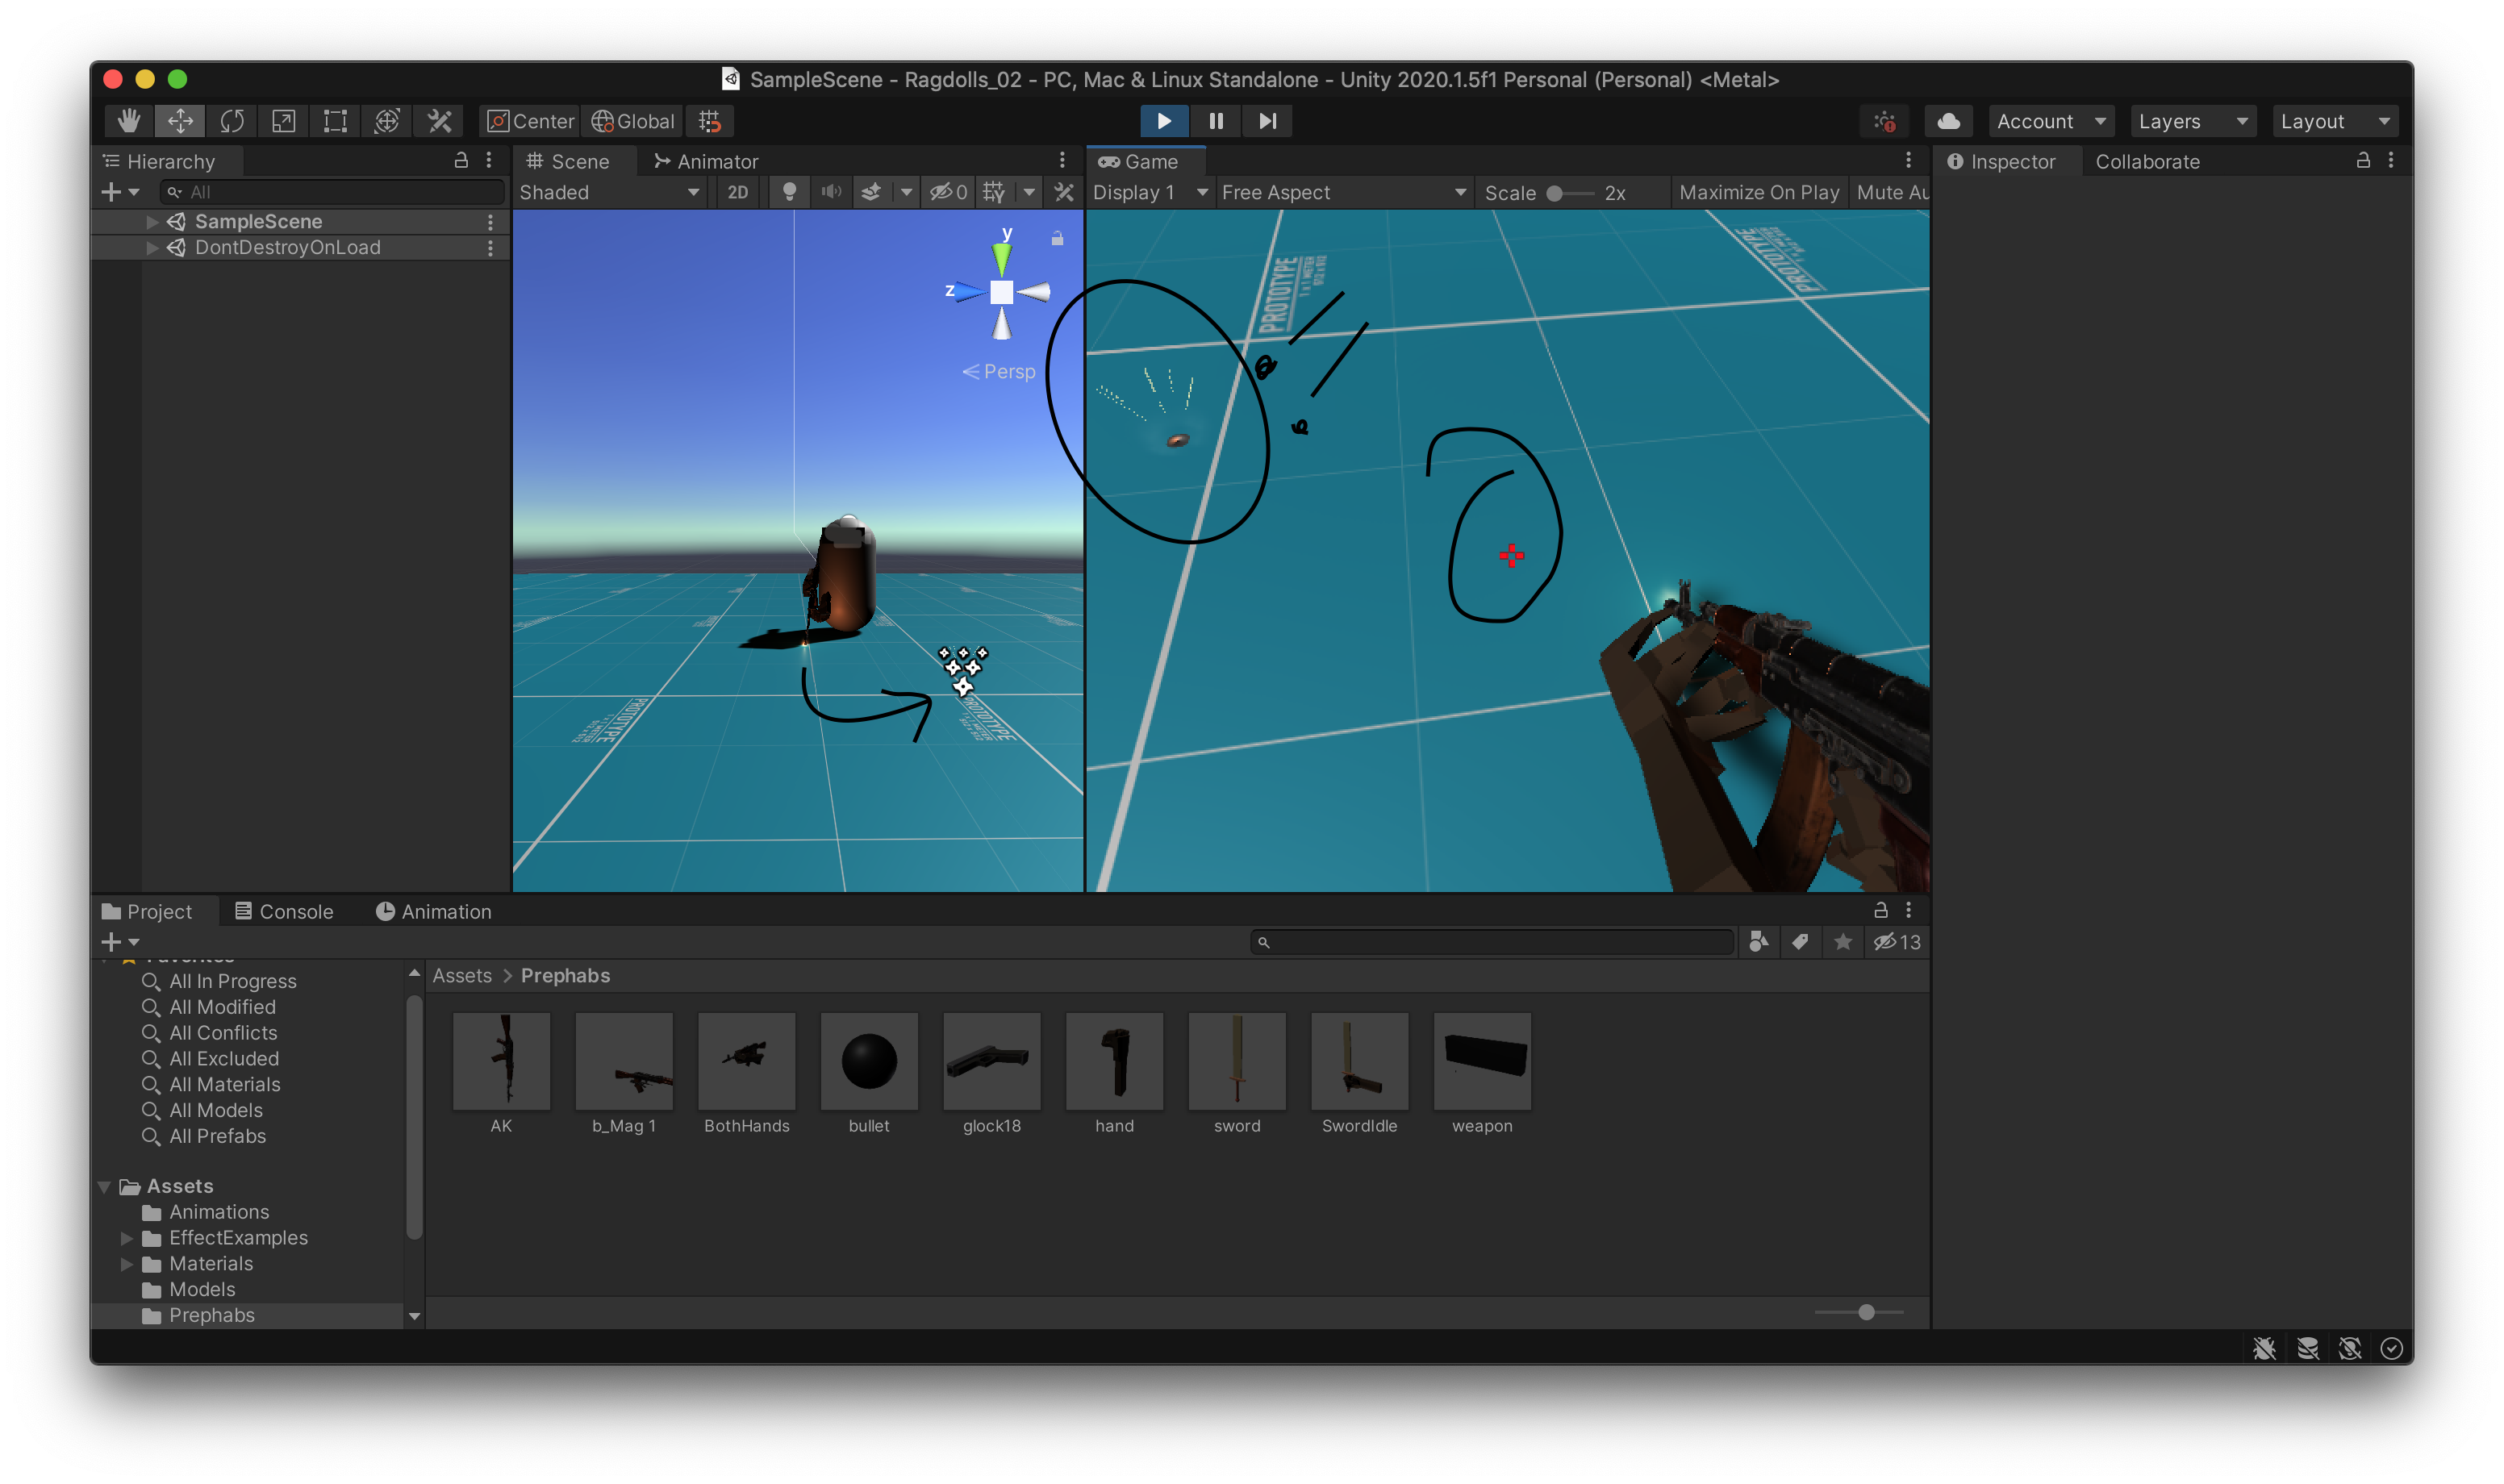Image resolution: width=2504 pixels, height=1484 pixels.
Task: Toggle scene lighting bulb icon
Action: tap(789, 192)
